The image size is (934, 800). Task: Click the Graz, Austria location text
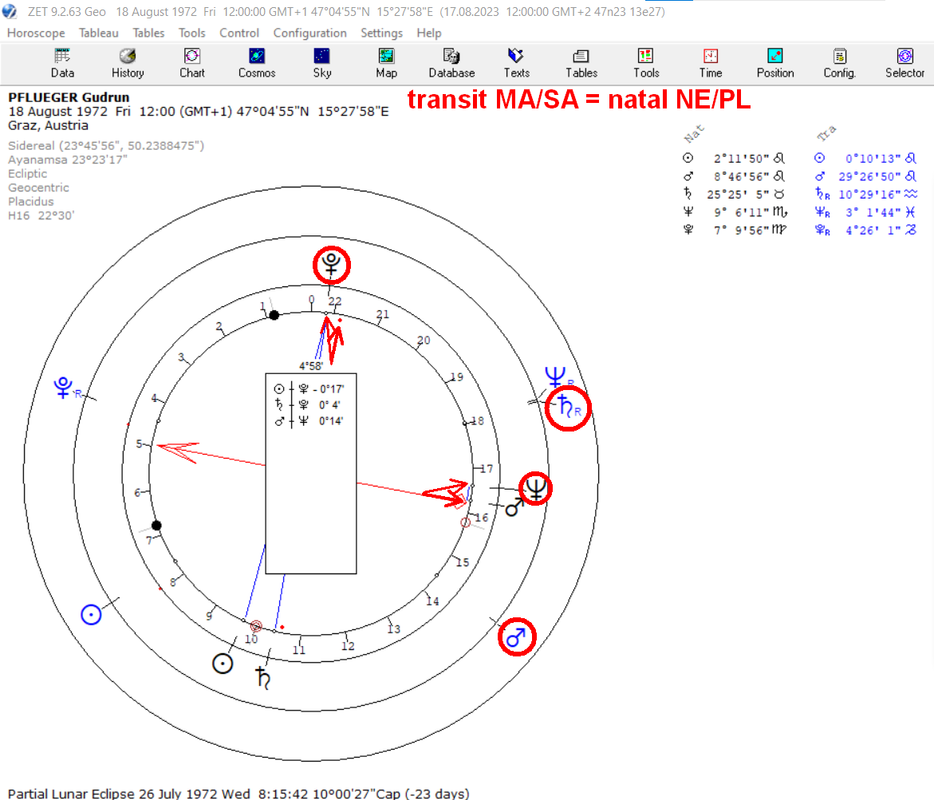pyautogui.click(x=48, y=126)
